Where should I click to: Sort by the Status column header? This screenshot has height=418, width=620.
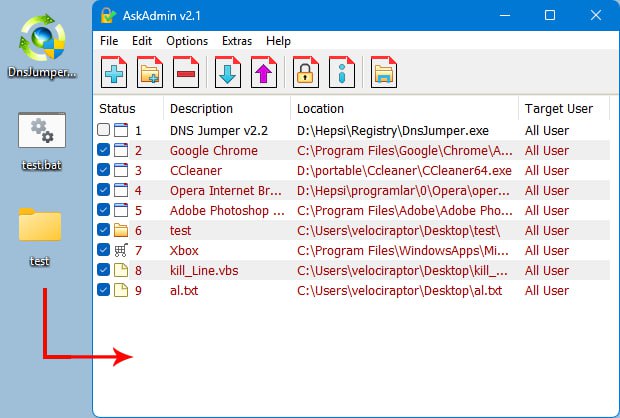[129, 108]
